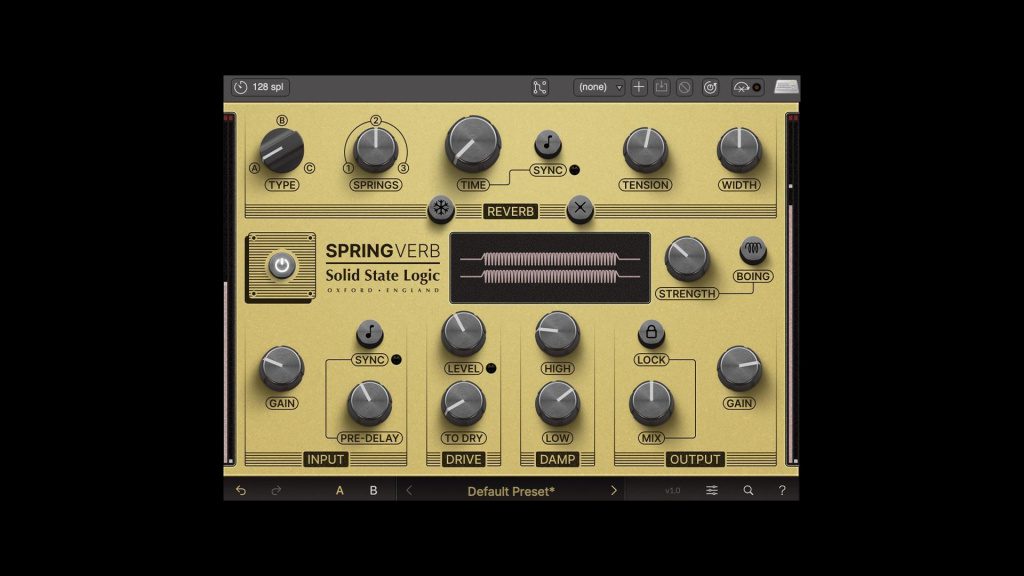
Task: Toggle the SpringVerb power button
Action: coord(281,264)
